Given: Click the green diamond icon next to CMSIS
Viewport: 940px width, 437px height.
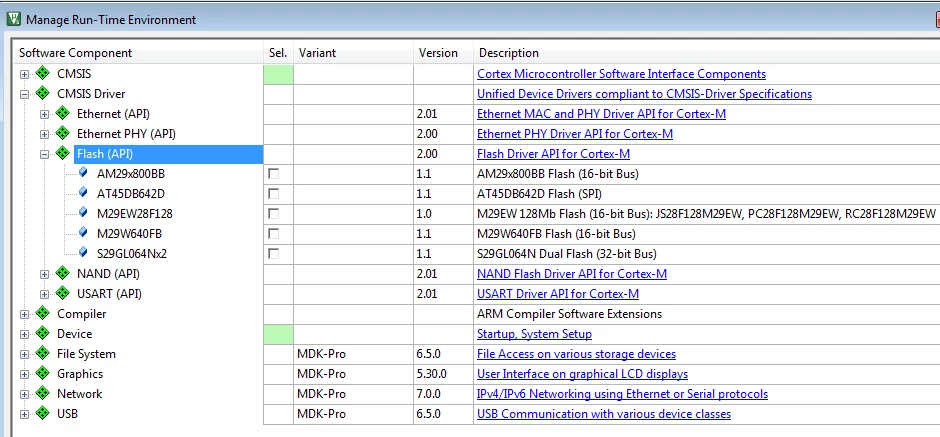Looking at the screenshot, I should coord(42,74).
